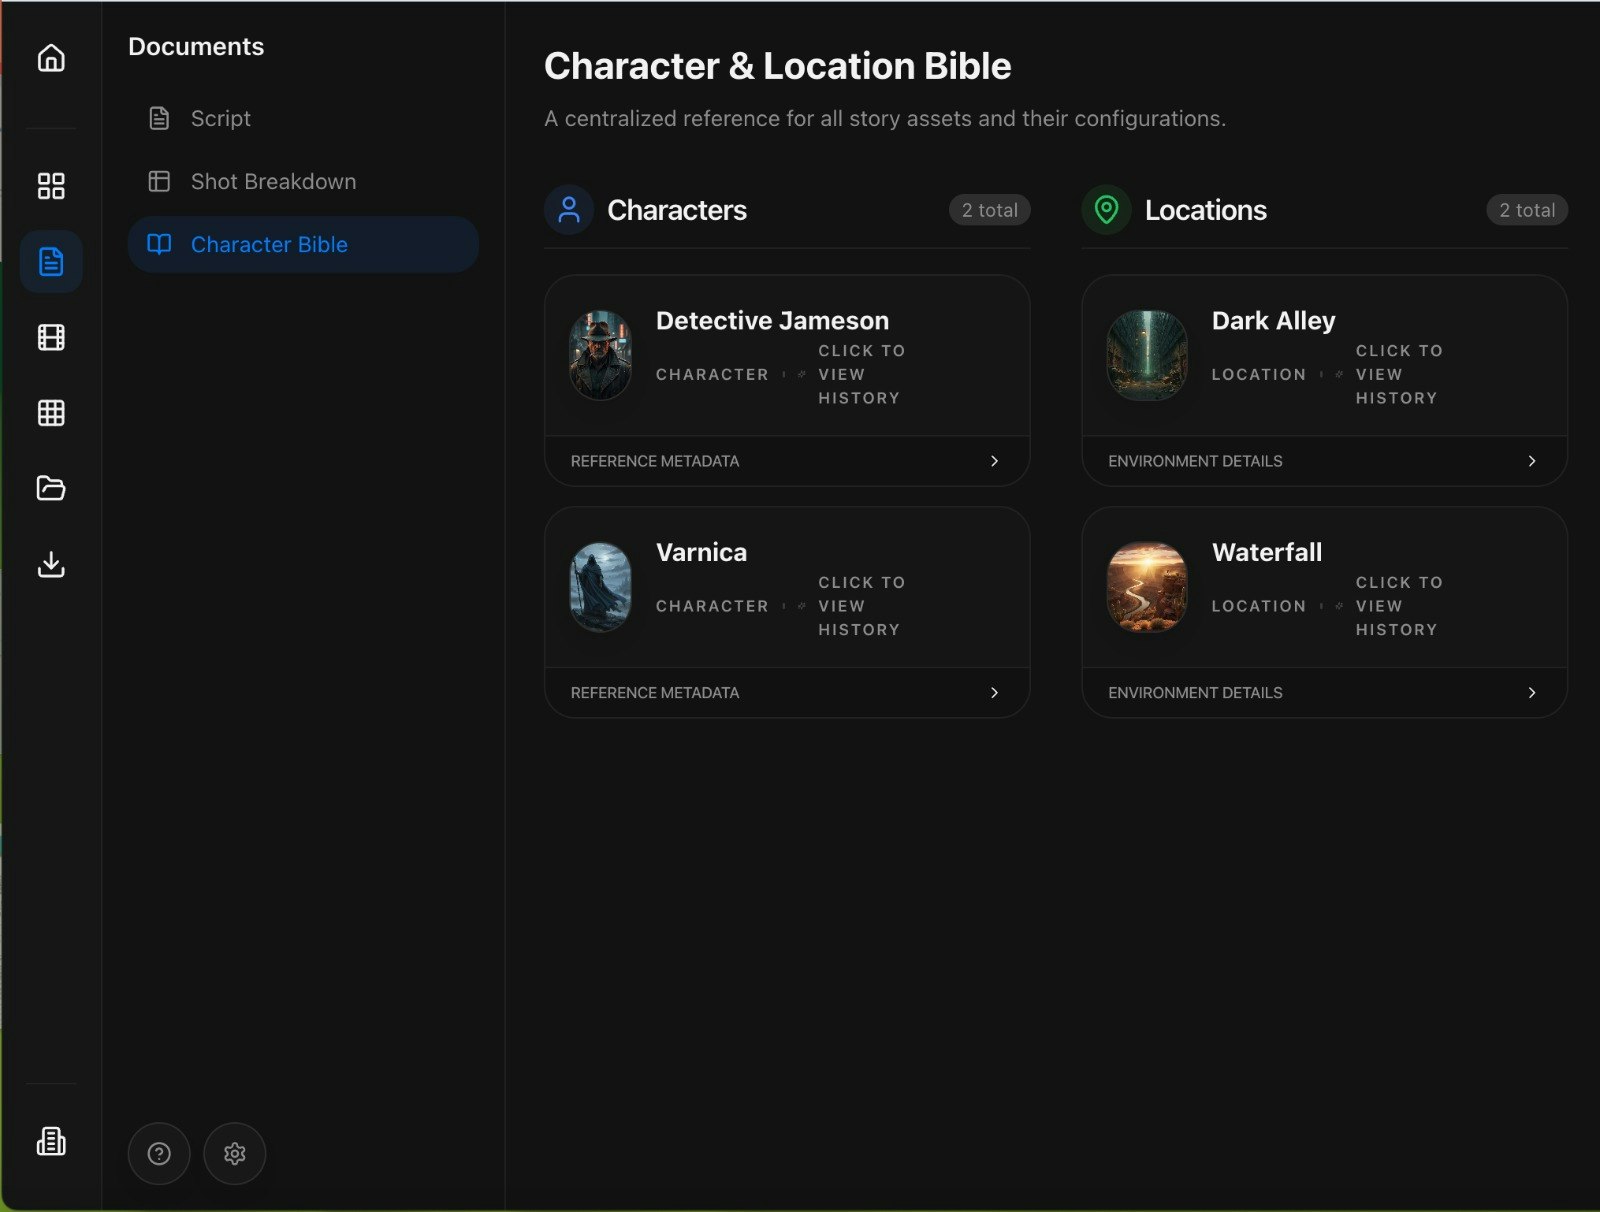1600x1212 pixels.
Task: Click the Varnica card title
Action: coord(701,552)
